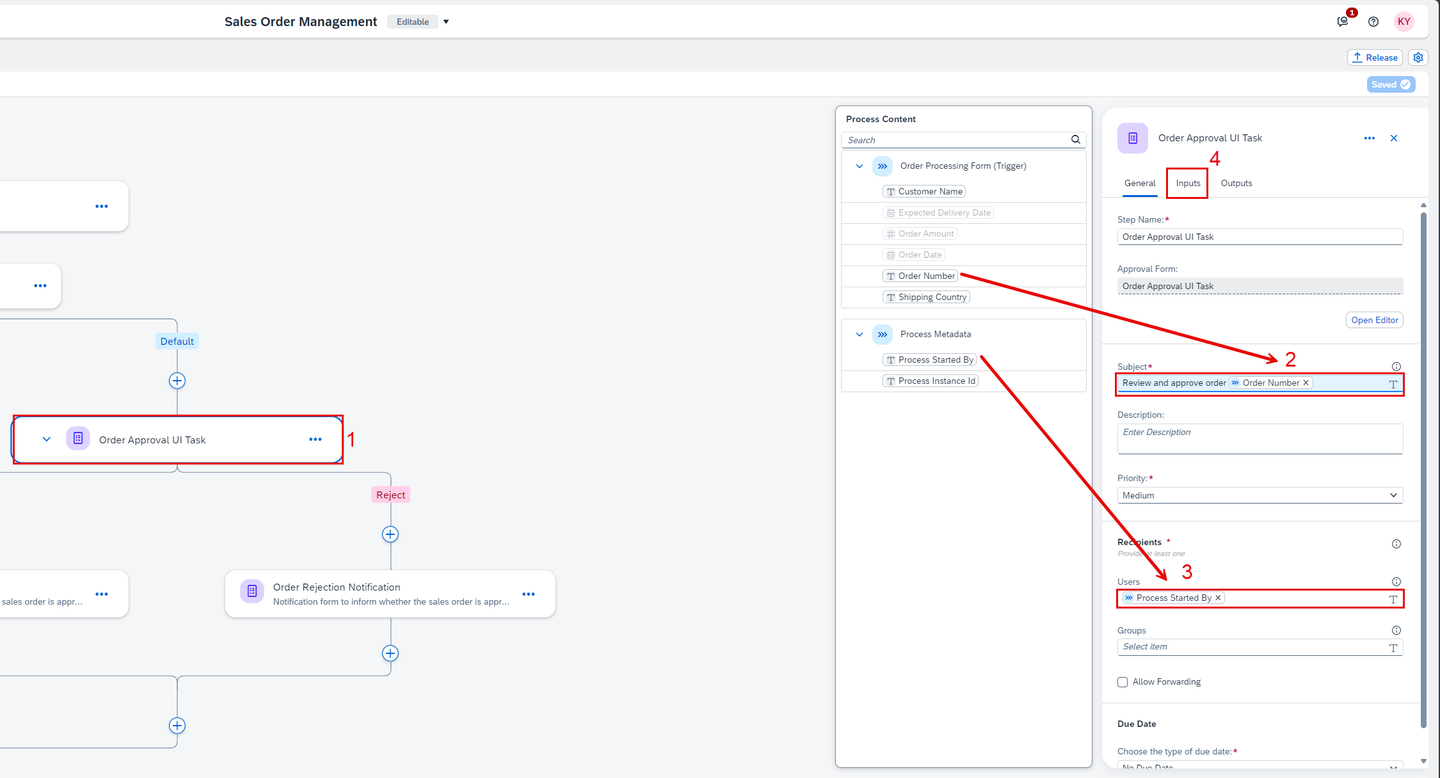Click the Order Processing Form trigger icon

tap(882, 166)
